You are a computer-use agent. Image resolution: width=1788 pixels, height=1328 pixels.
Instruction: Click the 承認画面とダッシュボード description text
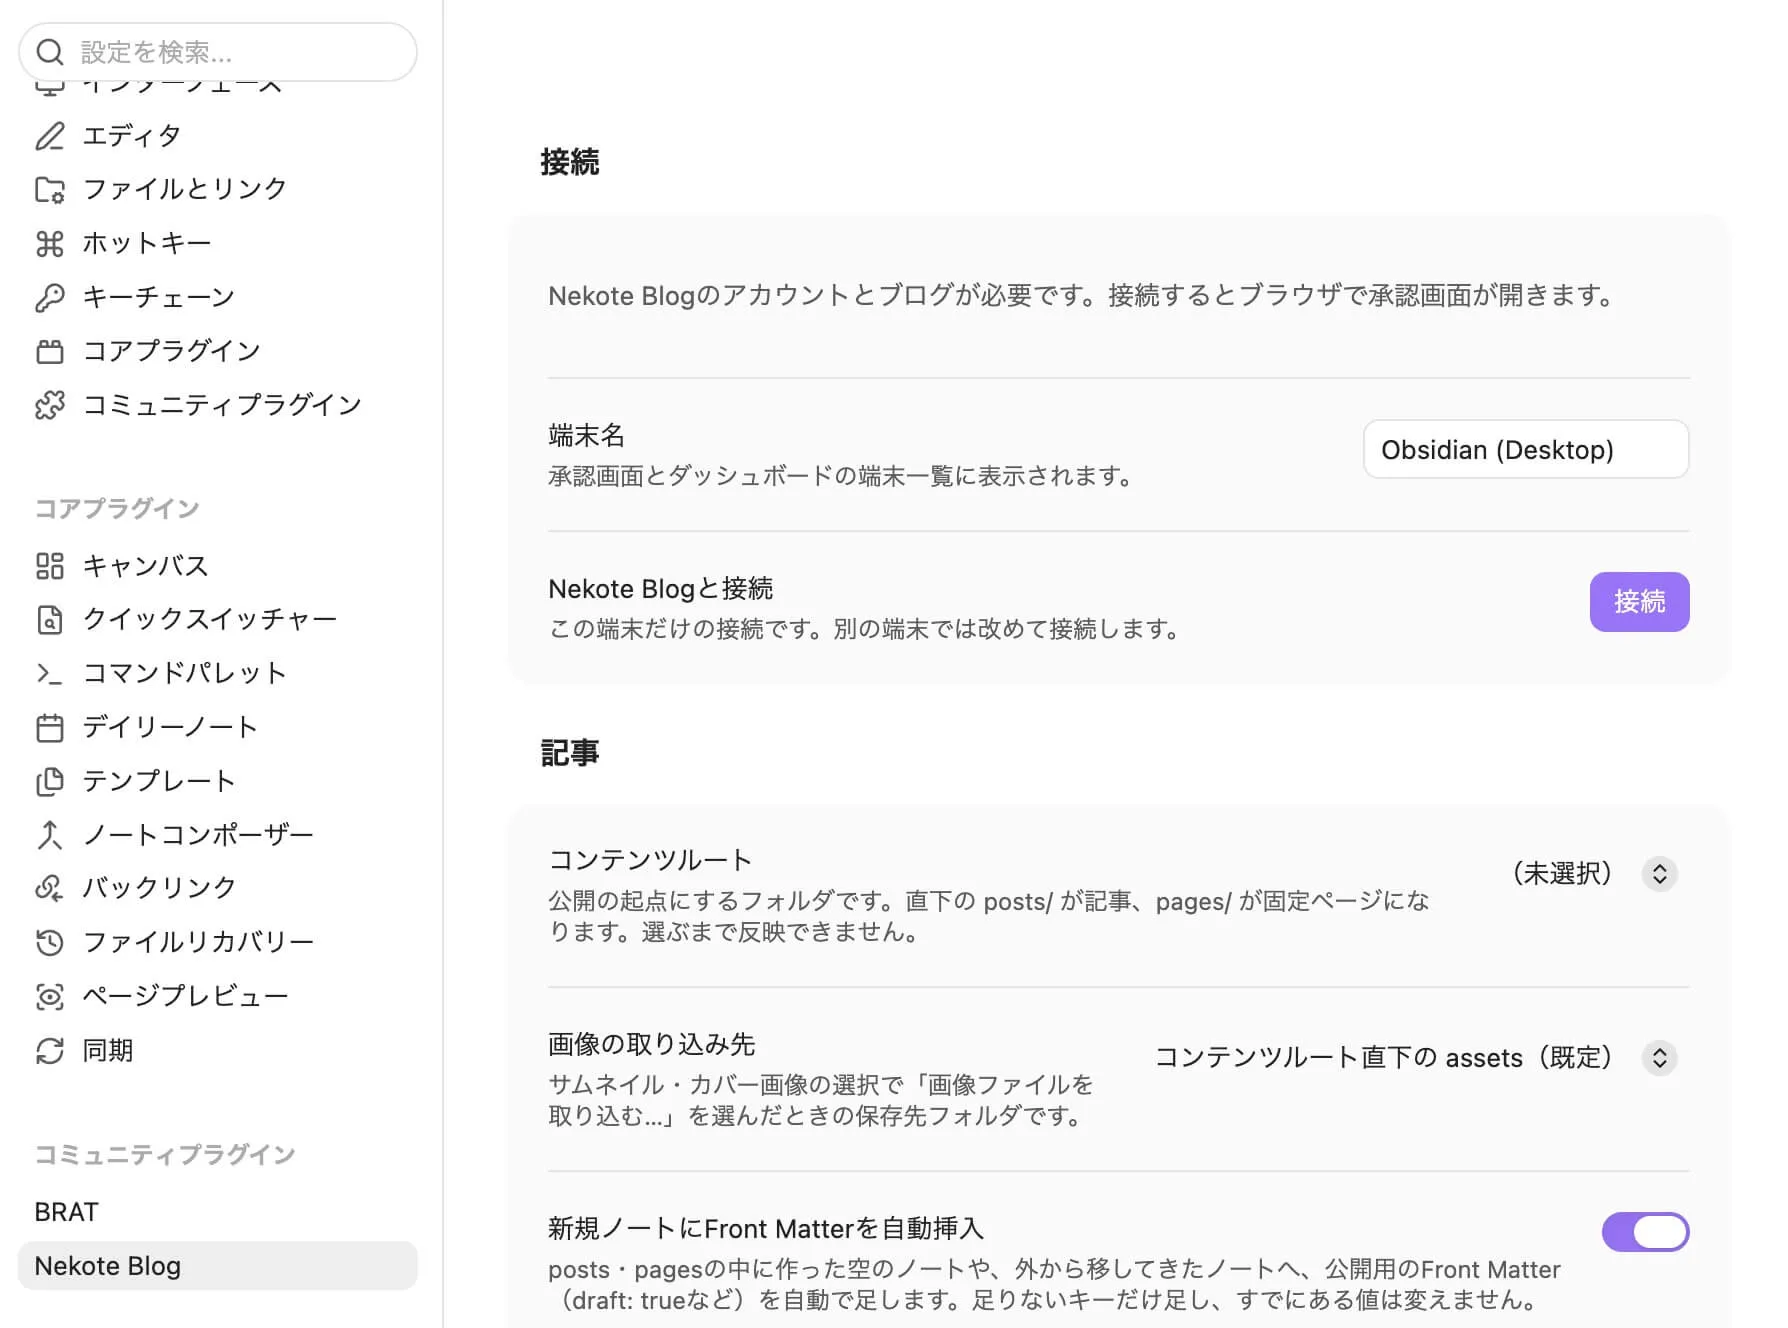[x=840, y=476]
